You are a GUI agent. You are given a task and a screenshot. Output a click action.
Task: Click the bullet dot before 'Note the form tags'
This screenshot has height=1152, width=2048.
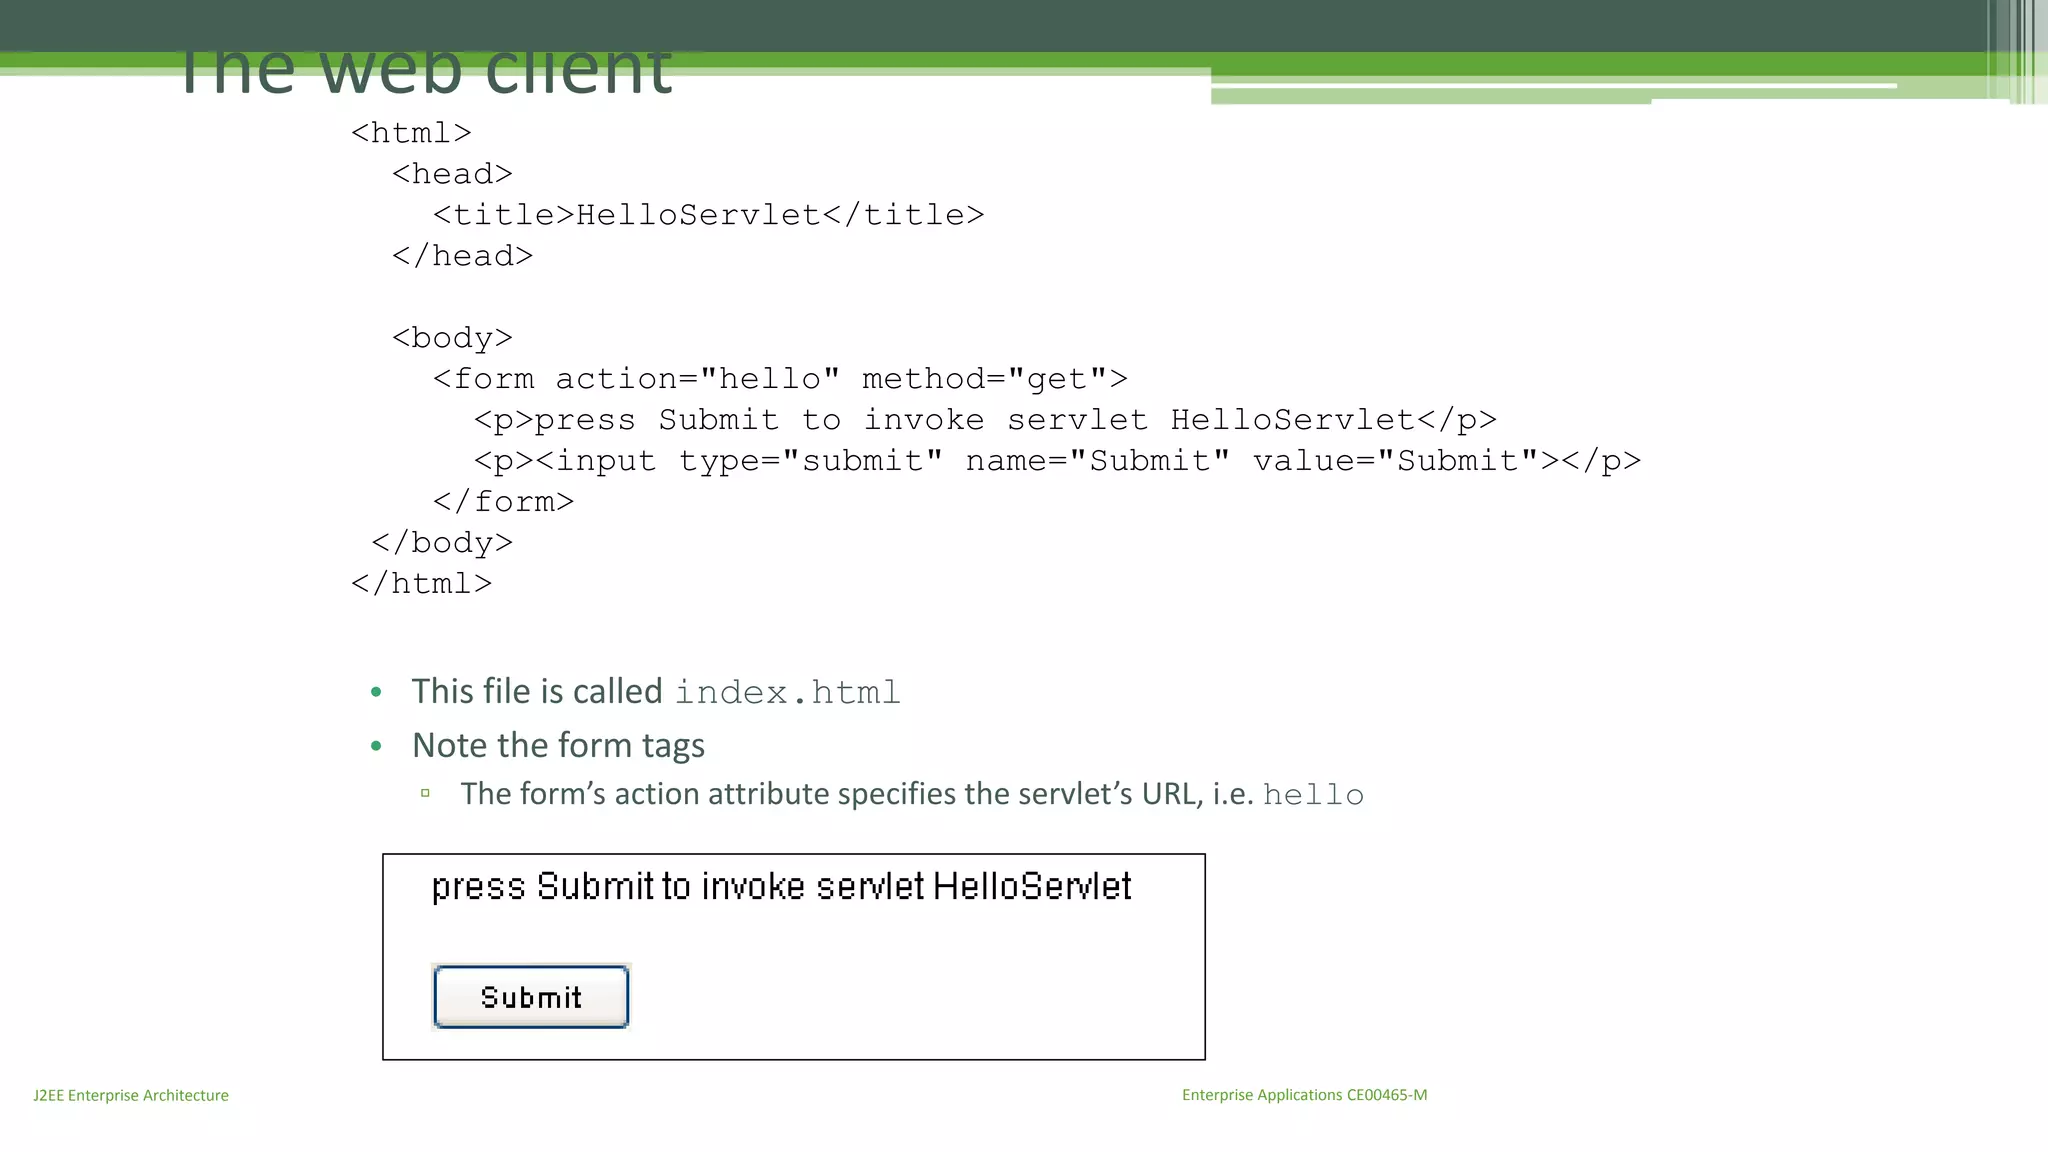(x=376, y=746)
